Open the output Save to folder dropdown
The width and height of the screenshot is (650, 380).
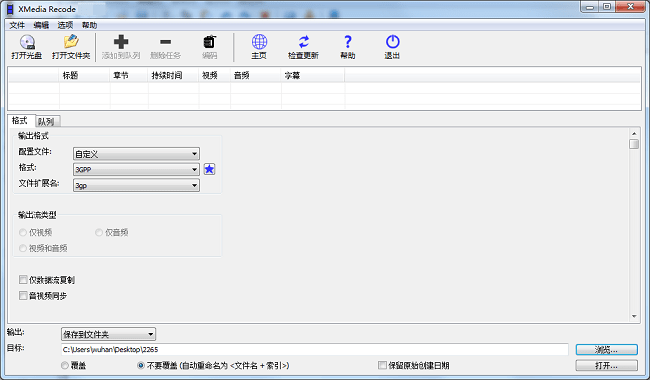point(108,334)
